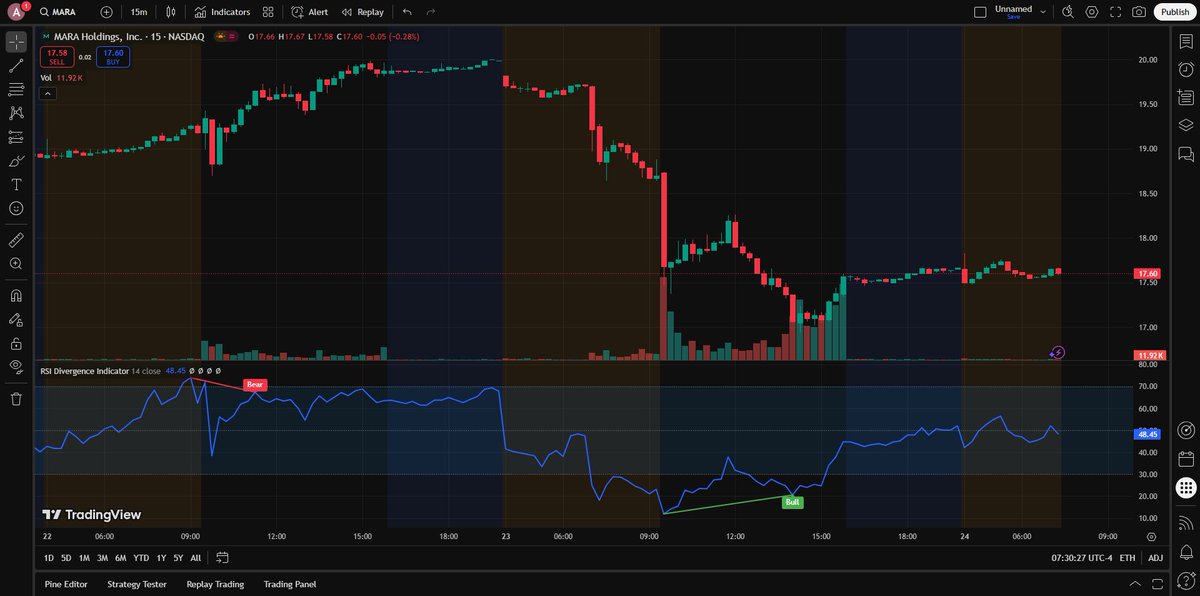Screen dimensions: 1200x596
Task: Open forecasting and measurement tools
Action: pos(16,137)
